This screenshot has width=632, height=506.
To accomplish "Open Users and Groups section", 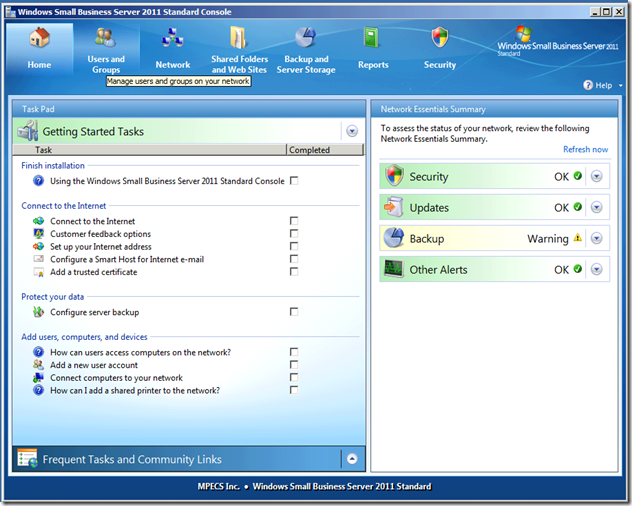I will click(105, 40).
